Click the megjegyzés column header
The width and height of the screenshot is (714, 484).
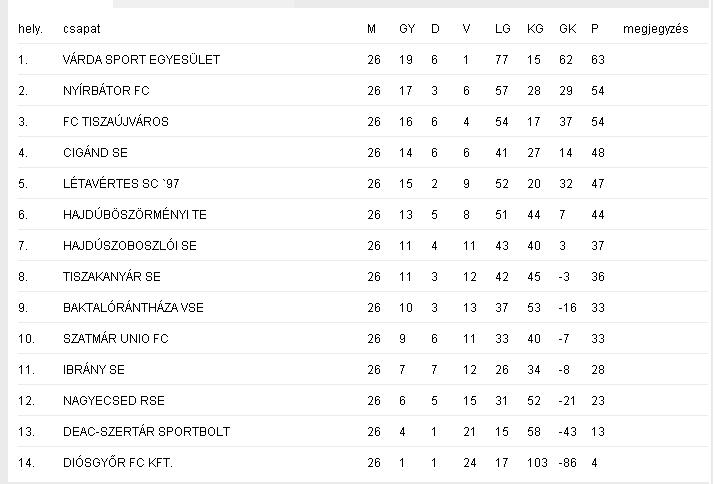point(656,29)
